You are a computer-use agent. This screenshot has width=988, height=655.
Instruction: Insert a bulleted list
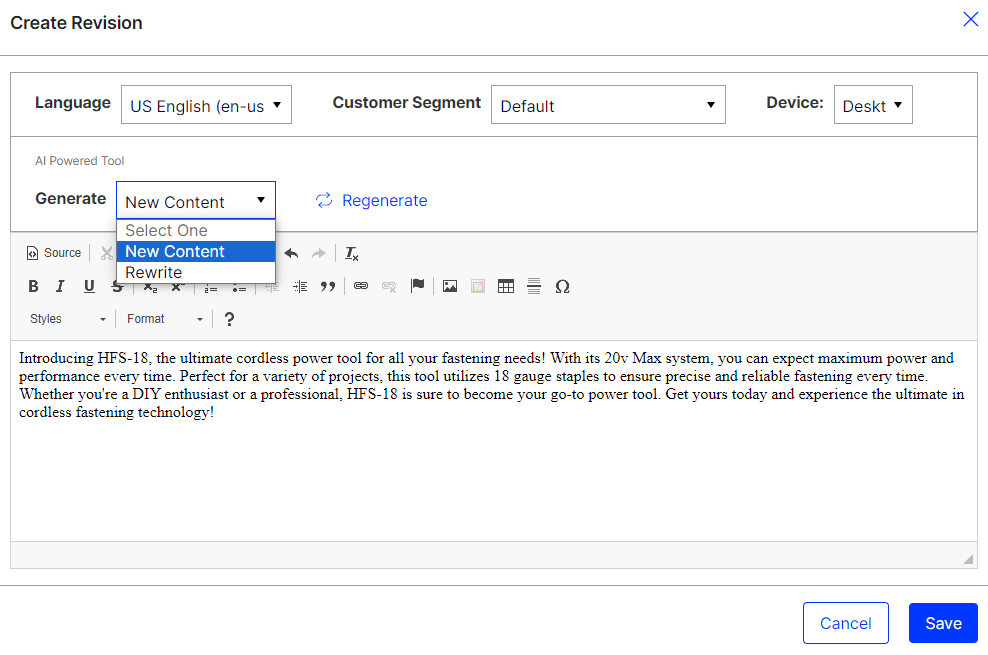[239, 288]
